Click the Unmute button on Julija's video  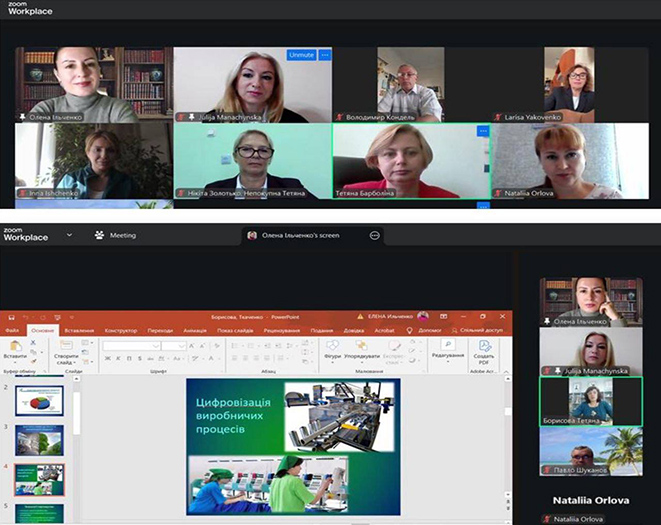(x=300, y=55)
